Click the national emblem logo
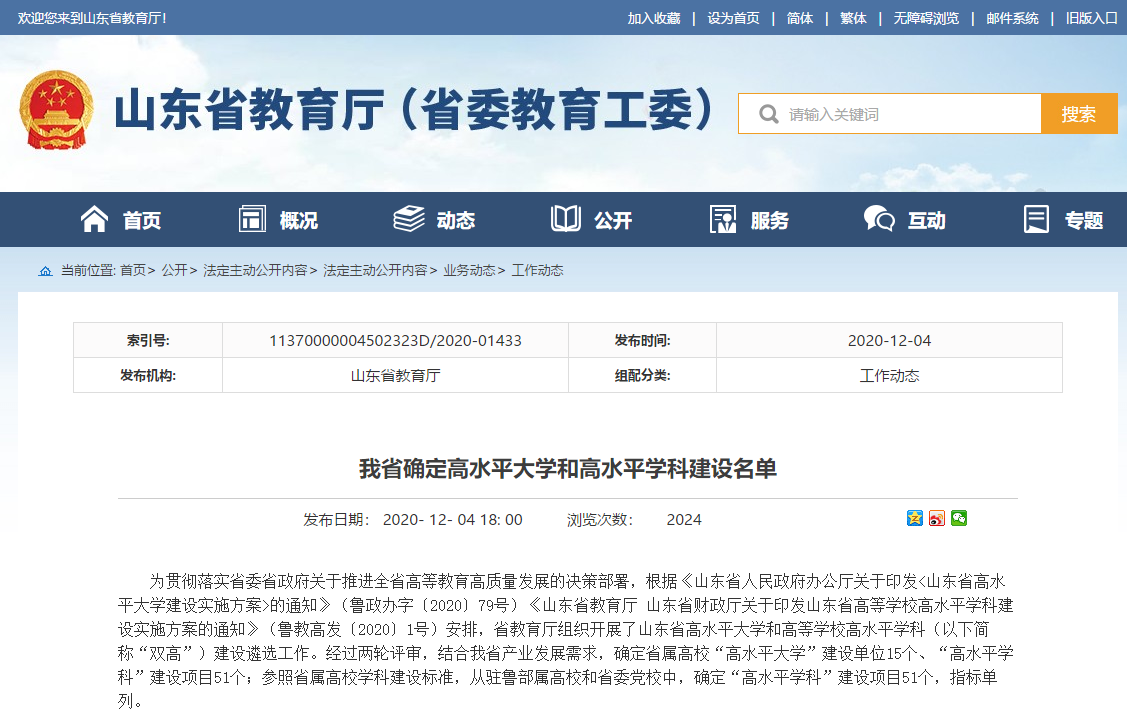1127x716 pixels. [x=56, y=110]
